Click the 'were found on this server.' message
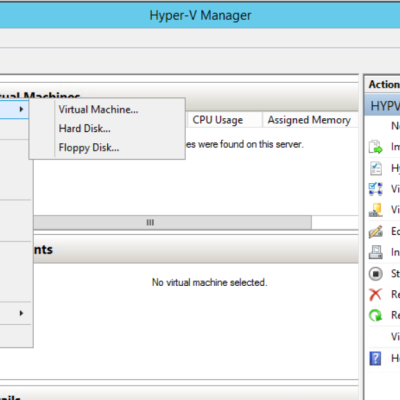This screenshot has height=400, width=400. click(x=250, y=144)
